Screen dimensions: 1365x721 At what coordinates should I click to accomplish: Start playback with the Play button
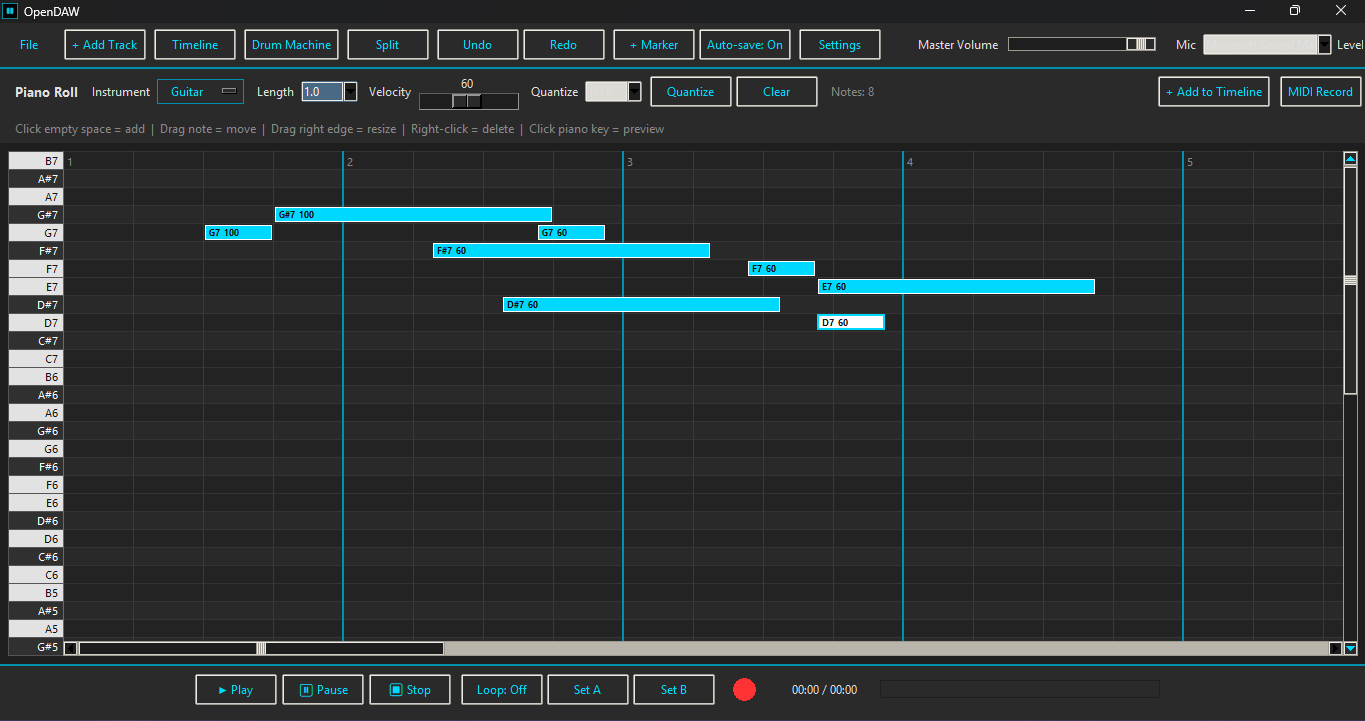[x=236, y=690]
